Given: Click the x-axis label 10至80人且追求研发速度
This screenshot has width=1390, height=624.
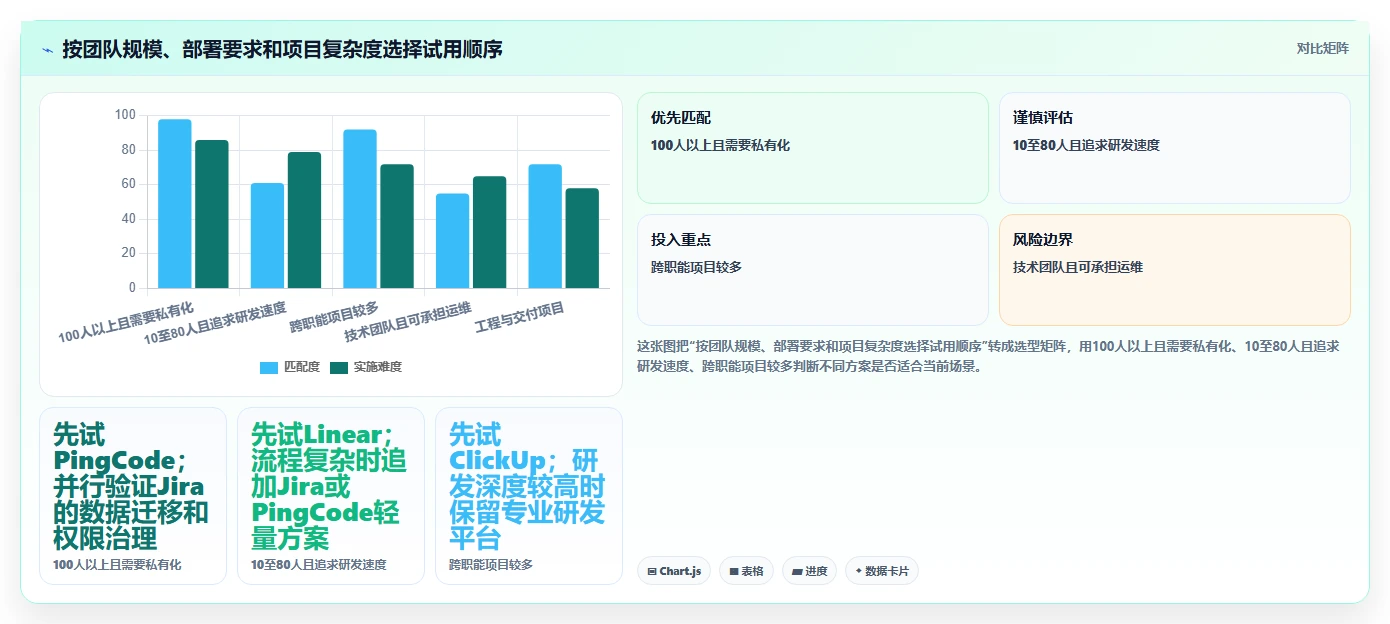Looking at the screenshot, I should (x=215, y=323).
